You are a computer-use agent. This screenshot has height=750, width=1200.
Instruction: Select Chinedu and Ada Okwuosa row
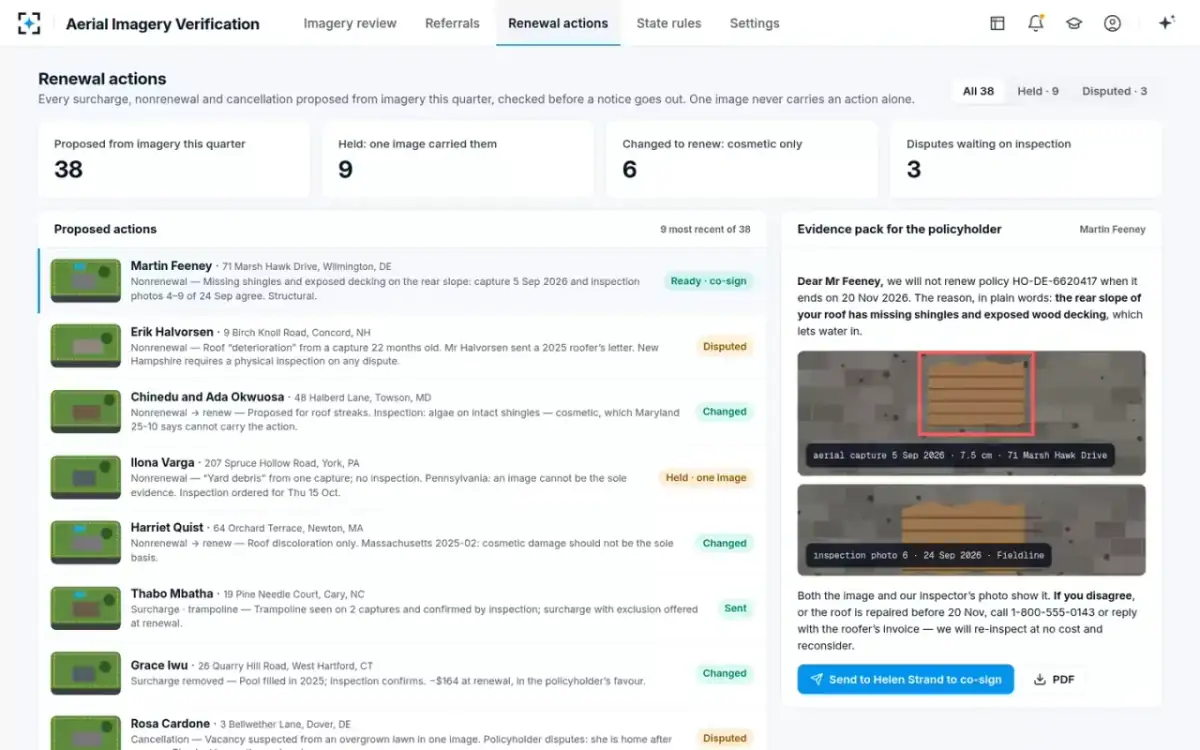[x=402, y=412]
